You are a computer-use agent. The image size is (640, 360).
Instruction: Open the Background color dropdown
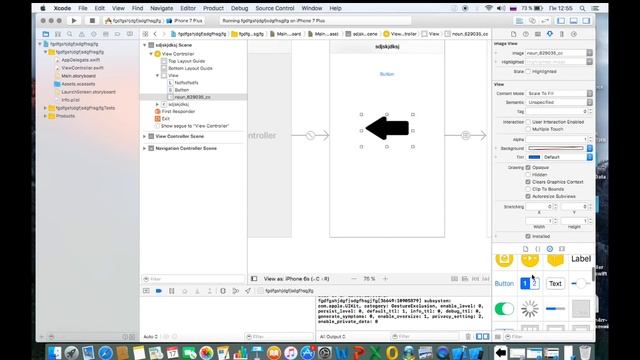coord(589,148)
